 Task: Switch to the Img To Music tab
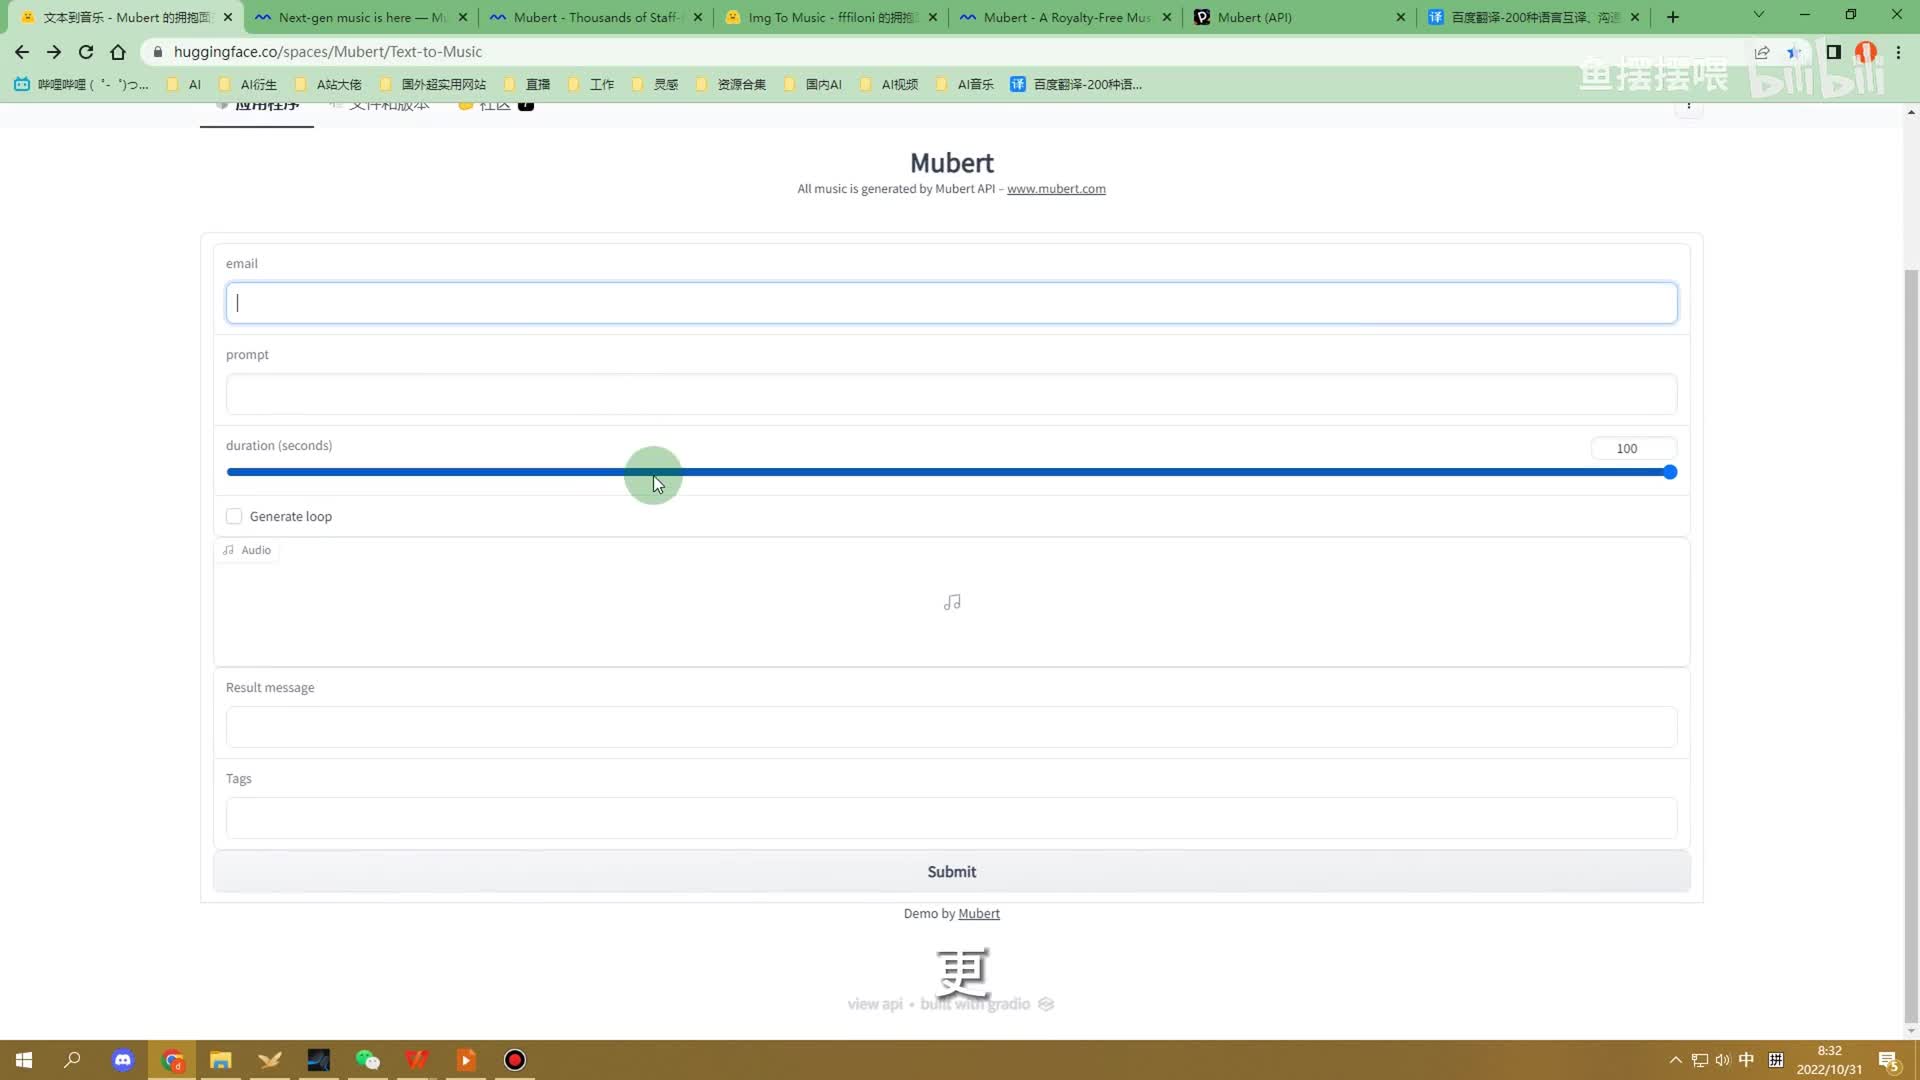830,17
